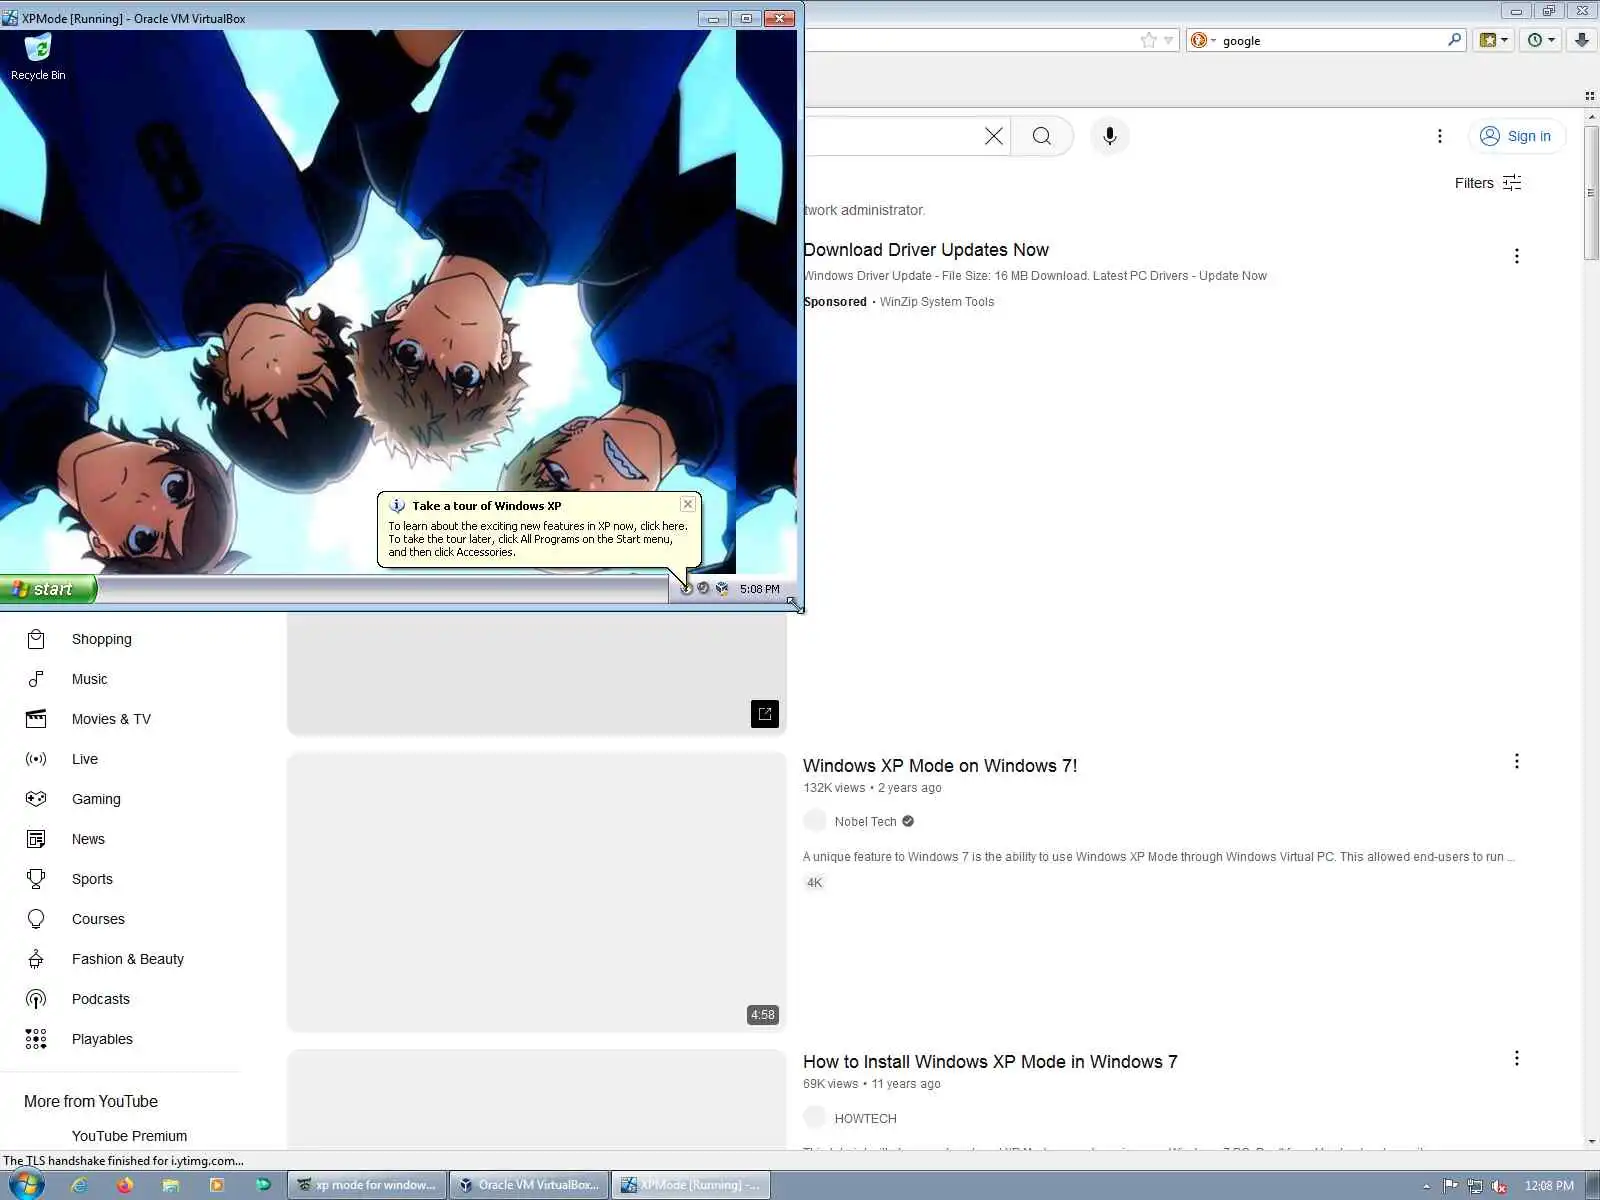Image resolution: width=1600 pixels, height=1200 pixels.
Task: Start voice search with the microphone
Action: point(1110,136)
